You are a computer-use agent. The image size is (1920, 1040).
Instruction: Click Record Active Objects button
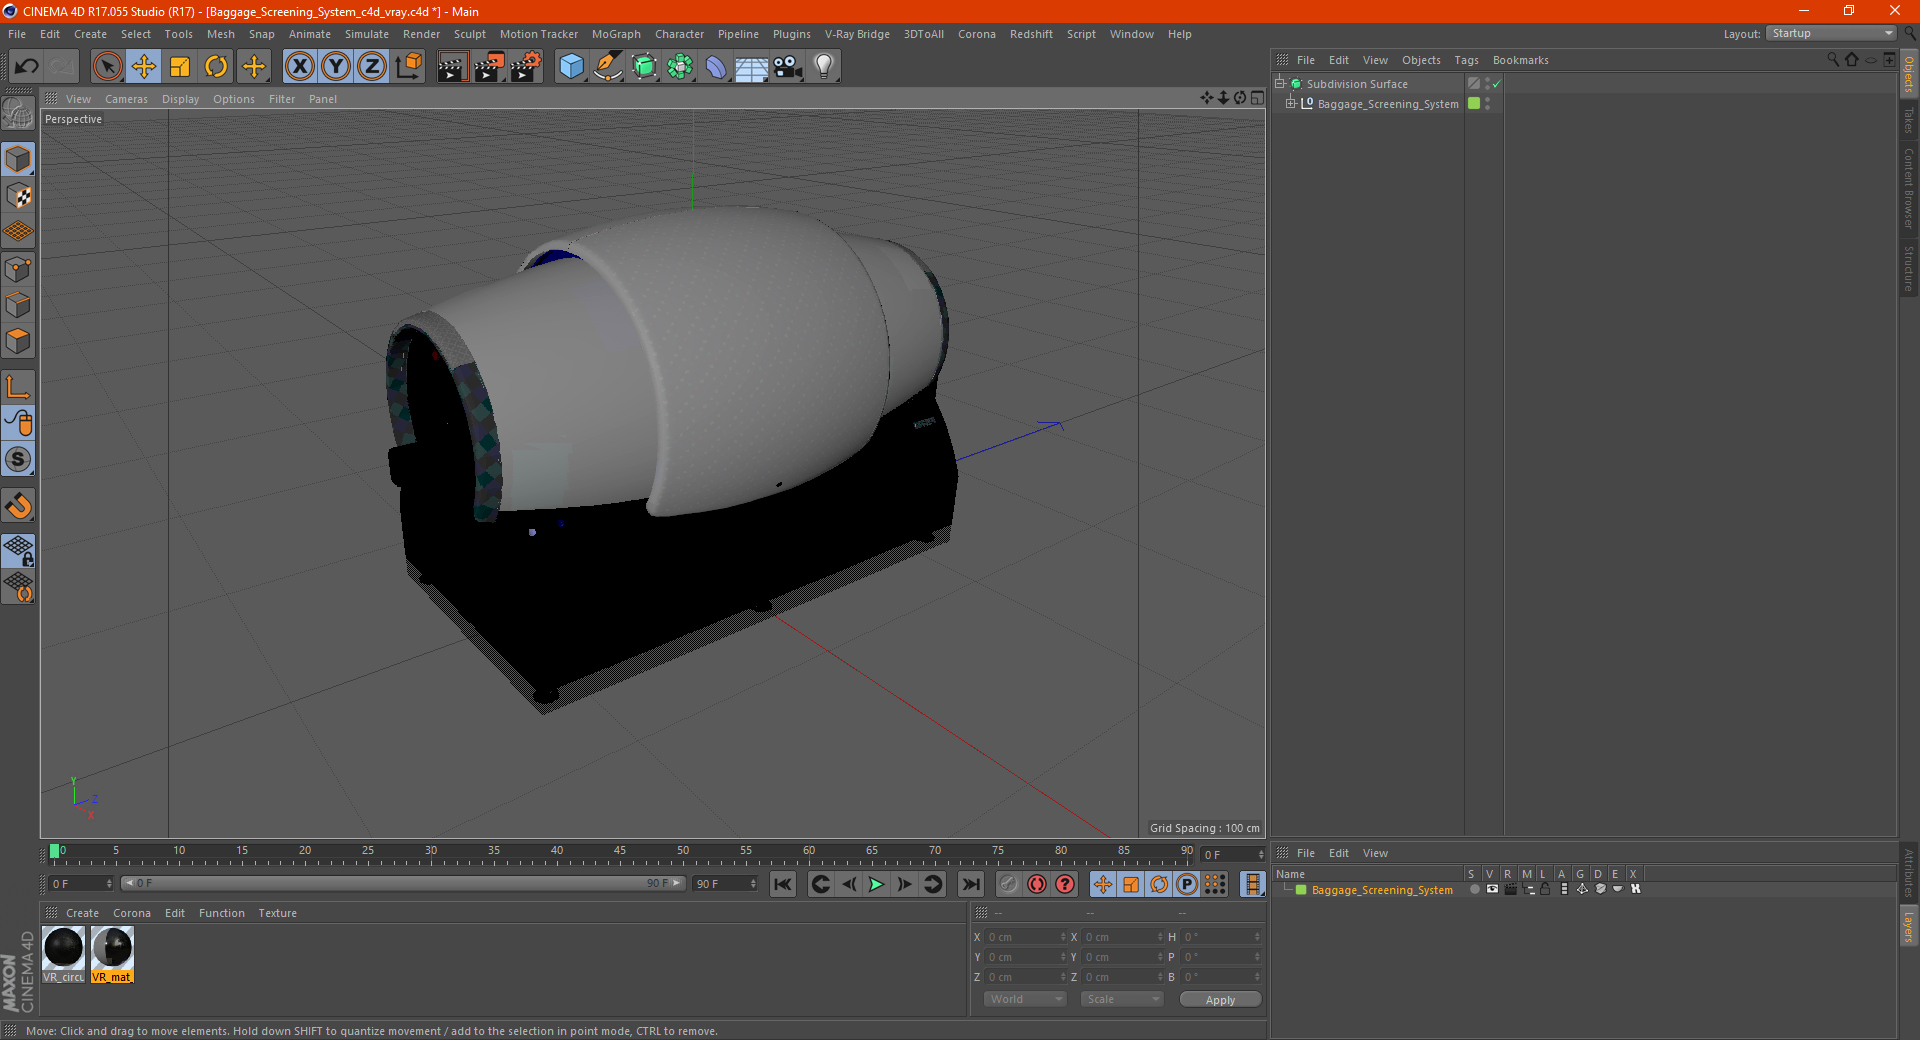pos(1009,884)
